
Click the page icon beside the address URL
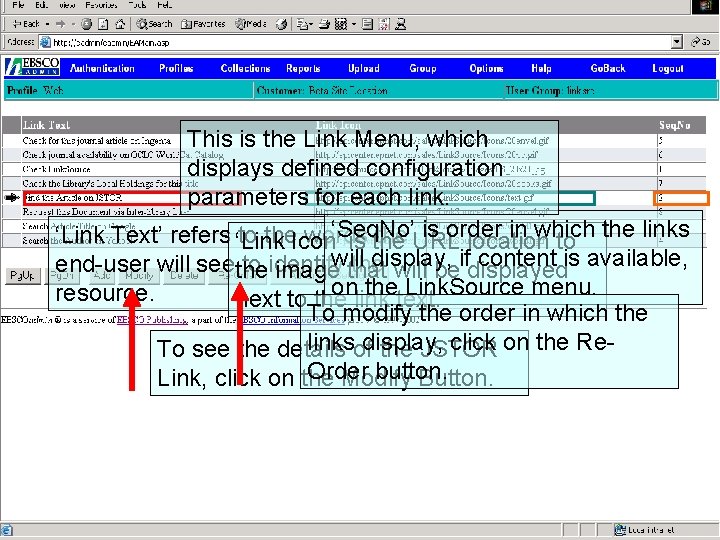45,42
